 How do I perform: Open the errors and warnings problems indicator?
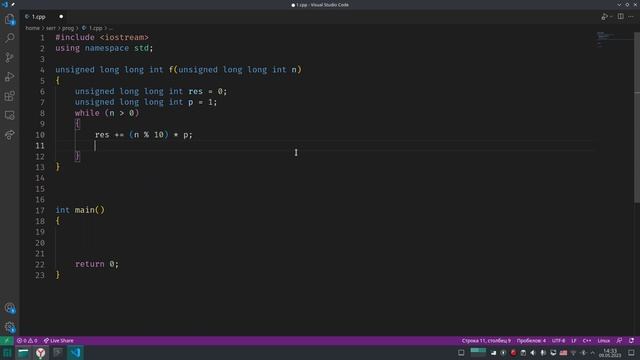click(x=27, y=340)
